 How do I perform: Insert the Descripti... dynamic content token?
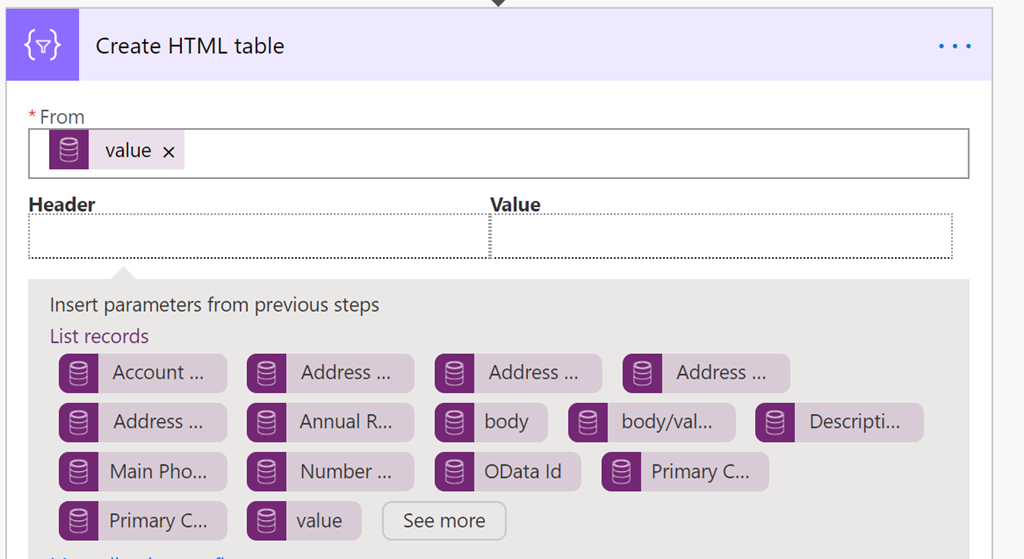coord(839,422)
